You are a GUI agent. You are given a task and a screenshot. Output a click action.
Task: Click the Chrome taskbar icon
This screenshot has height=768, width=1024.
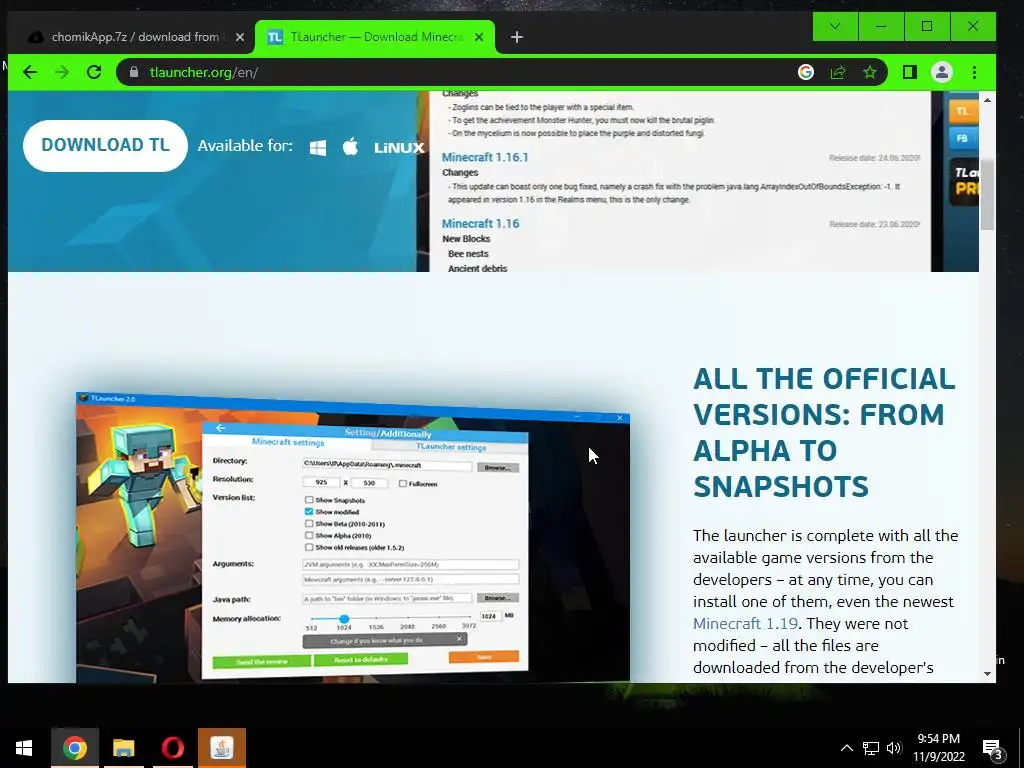coord(74,748)
